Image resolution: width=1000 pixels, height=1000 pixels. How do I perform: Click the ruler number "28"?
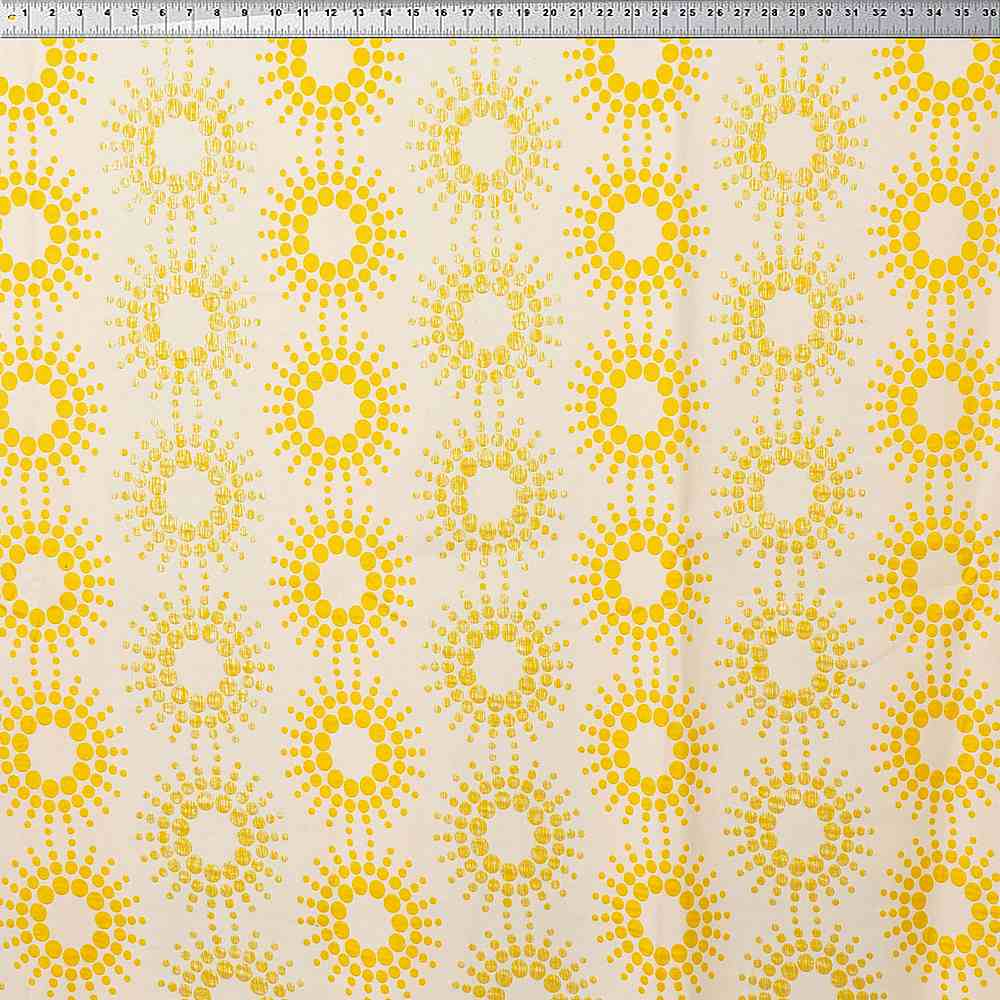(770, 12)
